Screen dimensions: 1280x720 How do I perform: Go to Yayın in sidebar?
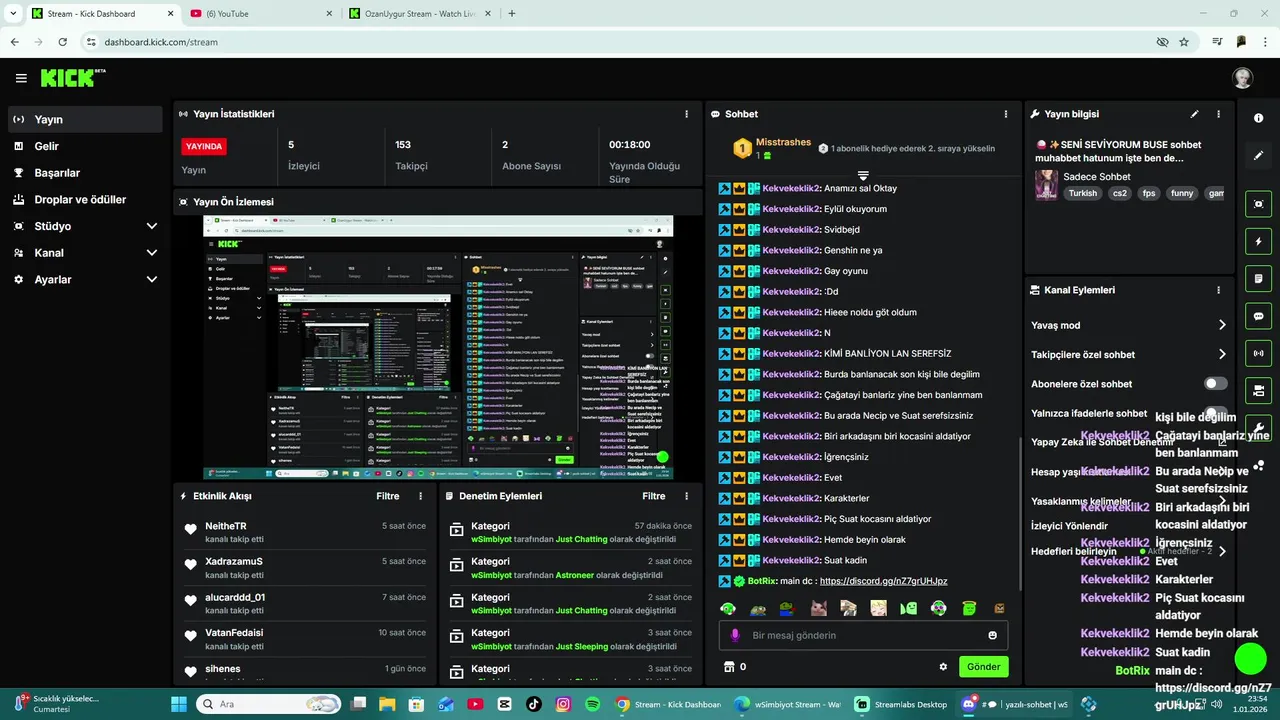point(85,119)
